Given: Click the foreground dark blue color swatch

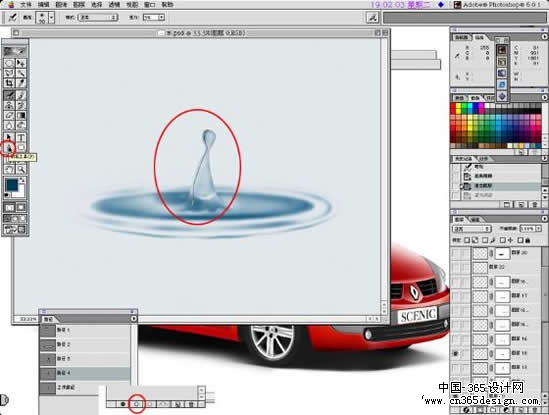Looking at the screenshot, I should pyautogui.click(x=12, y=185).
